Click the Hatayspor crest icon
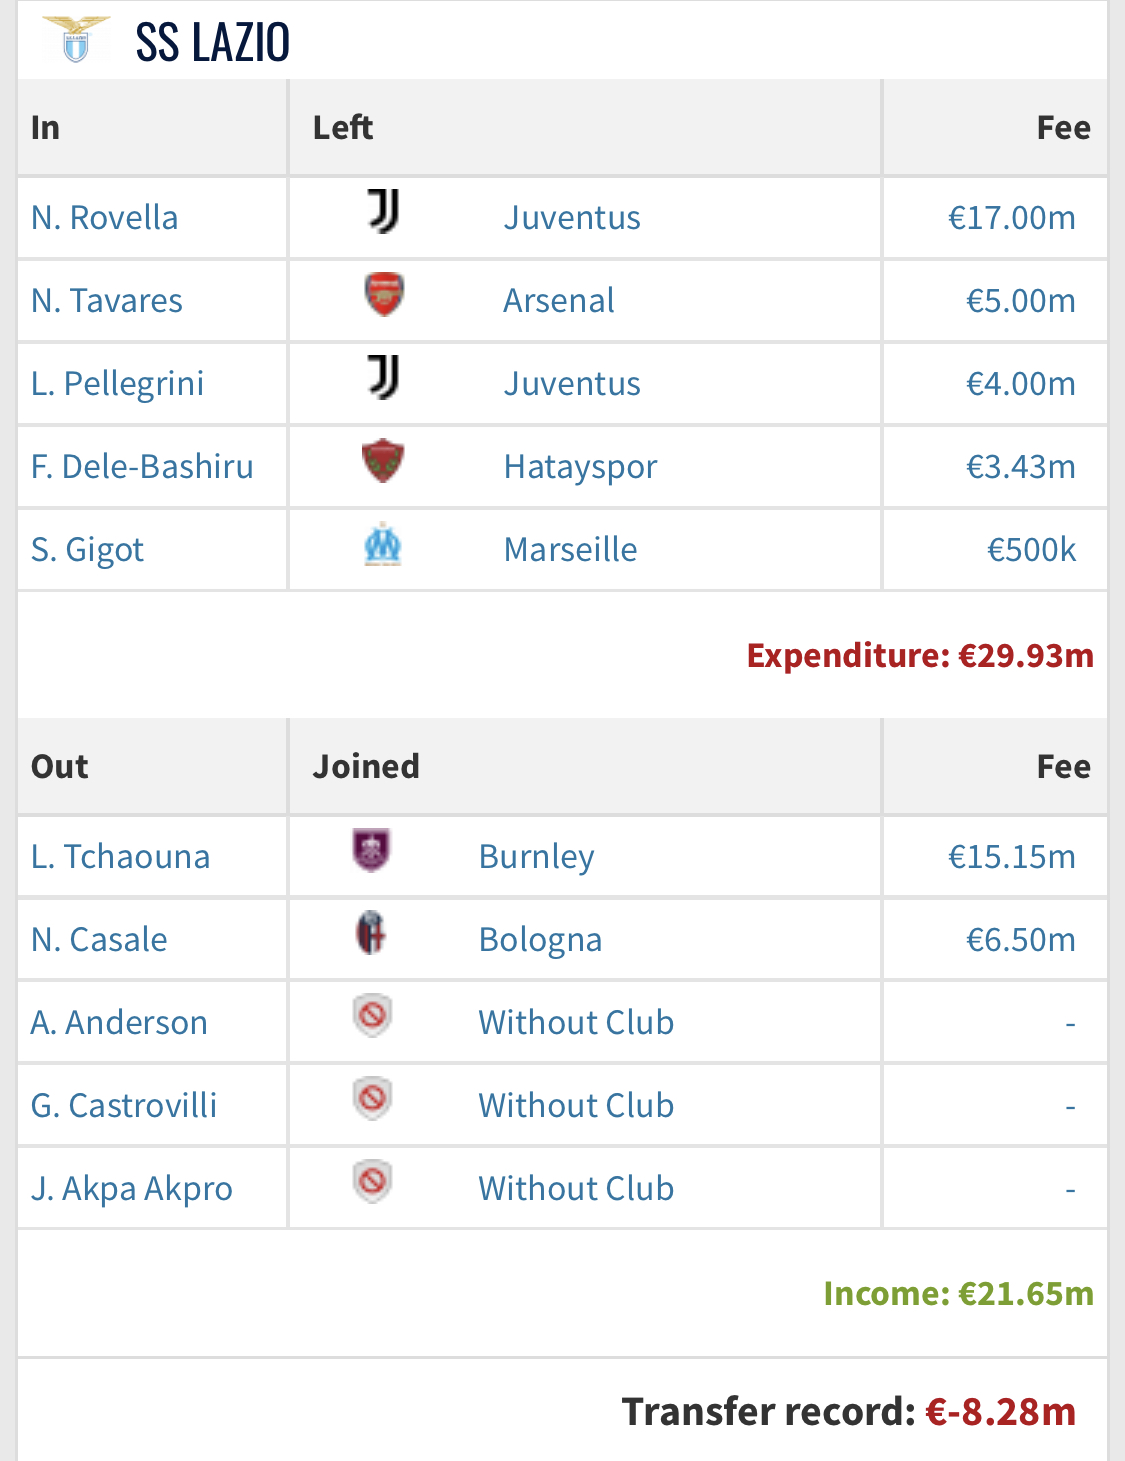Viewport: 1125px width, 1461px height. click(x=383, y=461)
